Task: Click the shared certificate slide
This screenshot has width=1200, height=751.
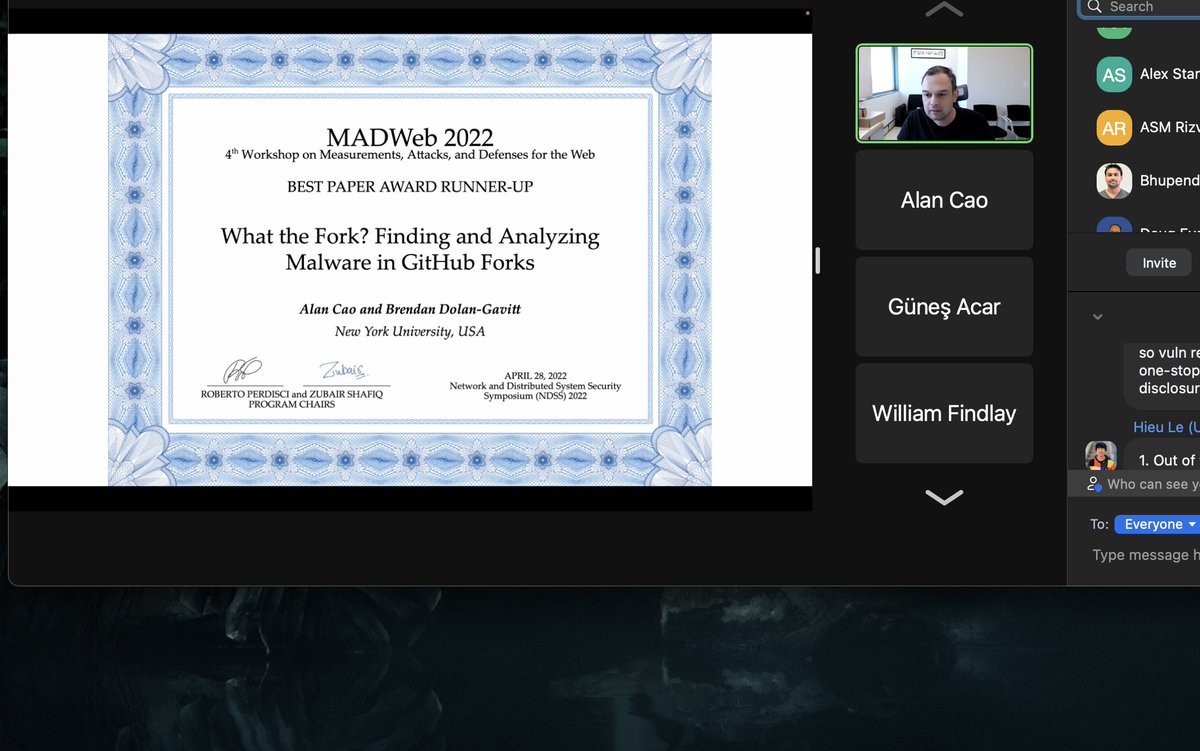Action: pos(410,260)
